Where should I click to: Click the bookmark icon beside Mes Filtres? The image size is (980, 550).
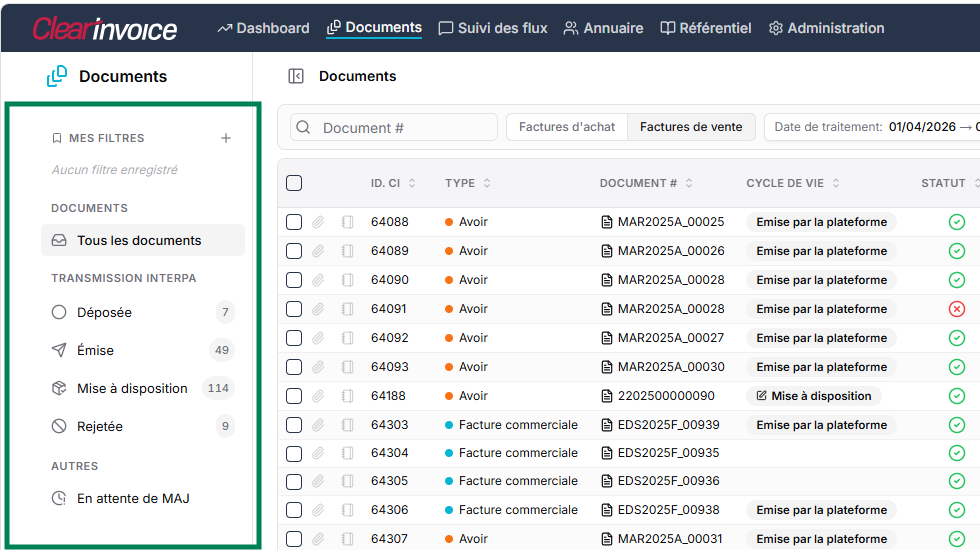(x=57, y=138)
